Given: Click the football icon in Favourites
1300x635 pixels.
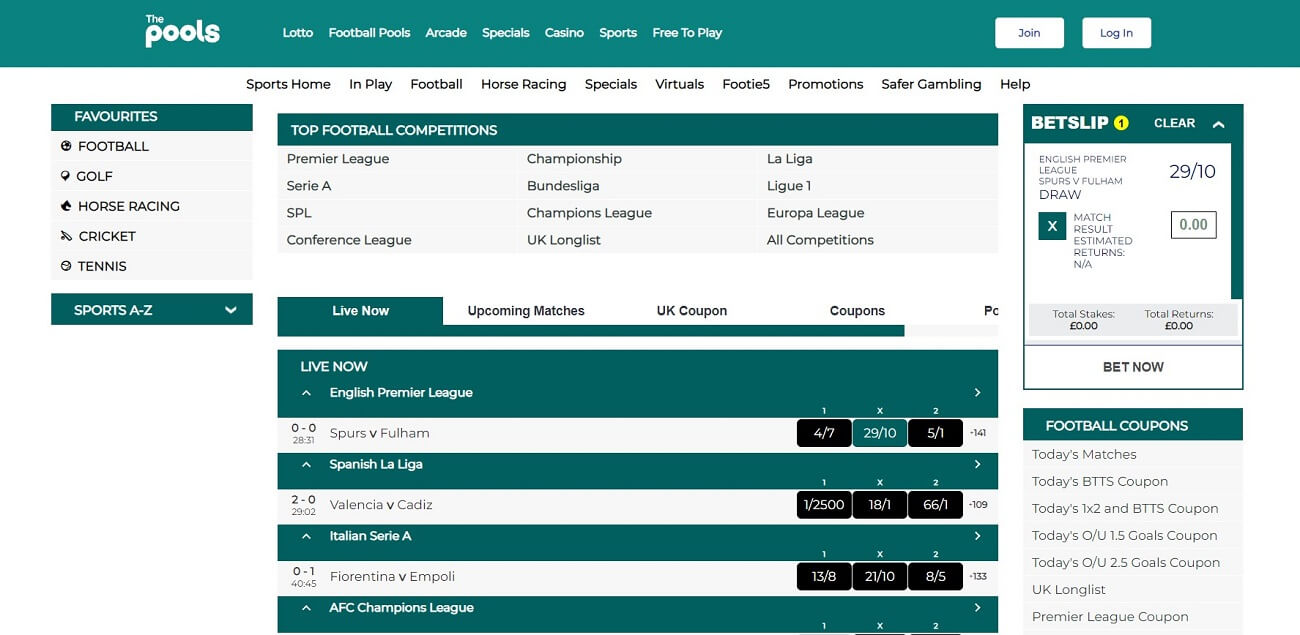Looking at the screenshot, I should click(66, 146).
